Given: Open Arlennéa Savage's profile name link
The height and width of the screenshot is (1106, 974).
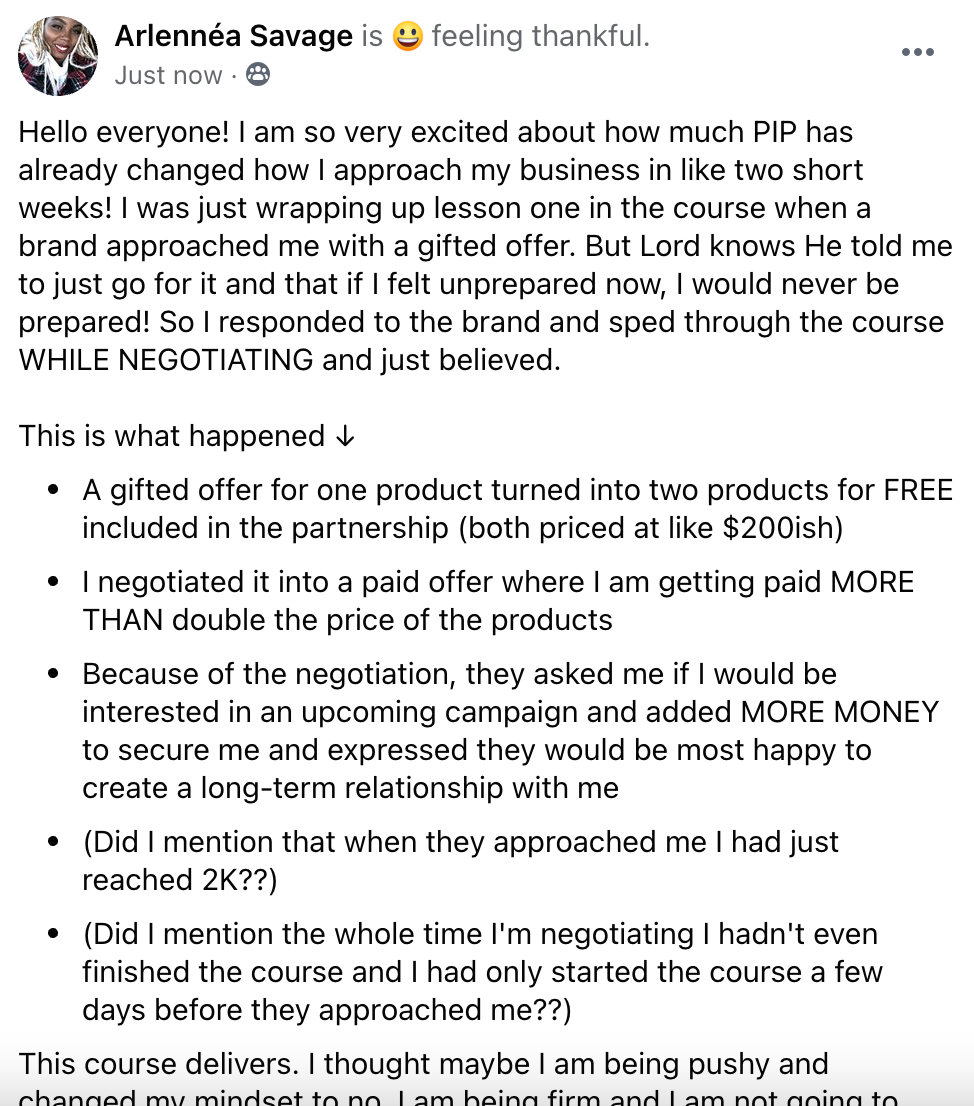Looking at the screenshot, I should point(233,36).
